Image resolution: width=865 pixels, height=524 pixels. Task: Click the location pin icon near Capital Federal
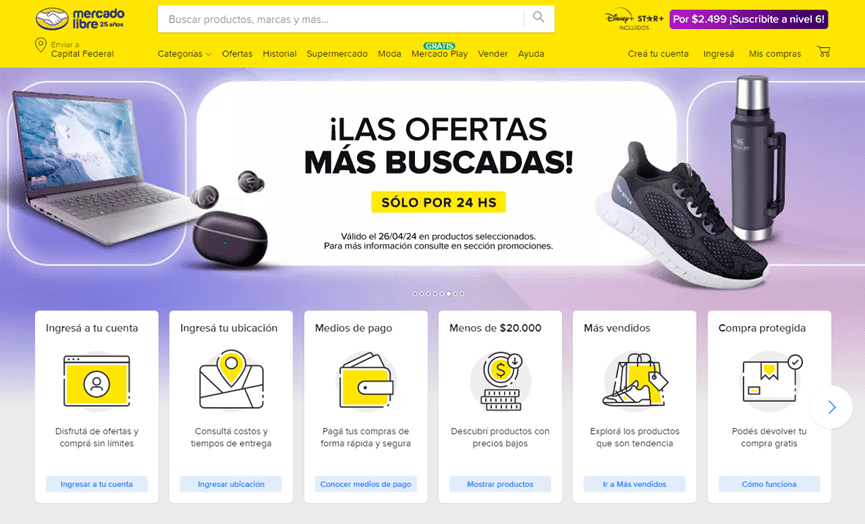click(40, 45)
